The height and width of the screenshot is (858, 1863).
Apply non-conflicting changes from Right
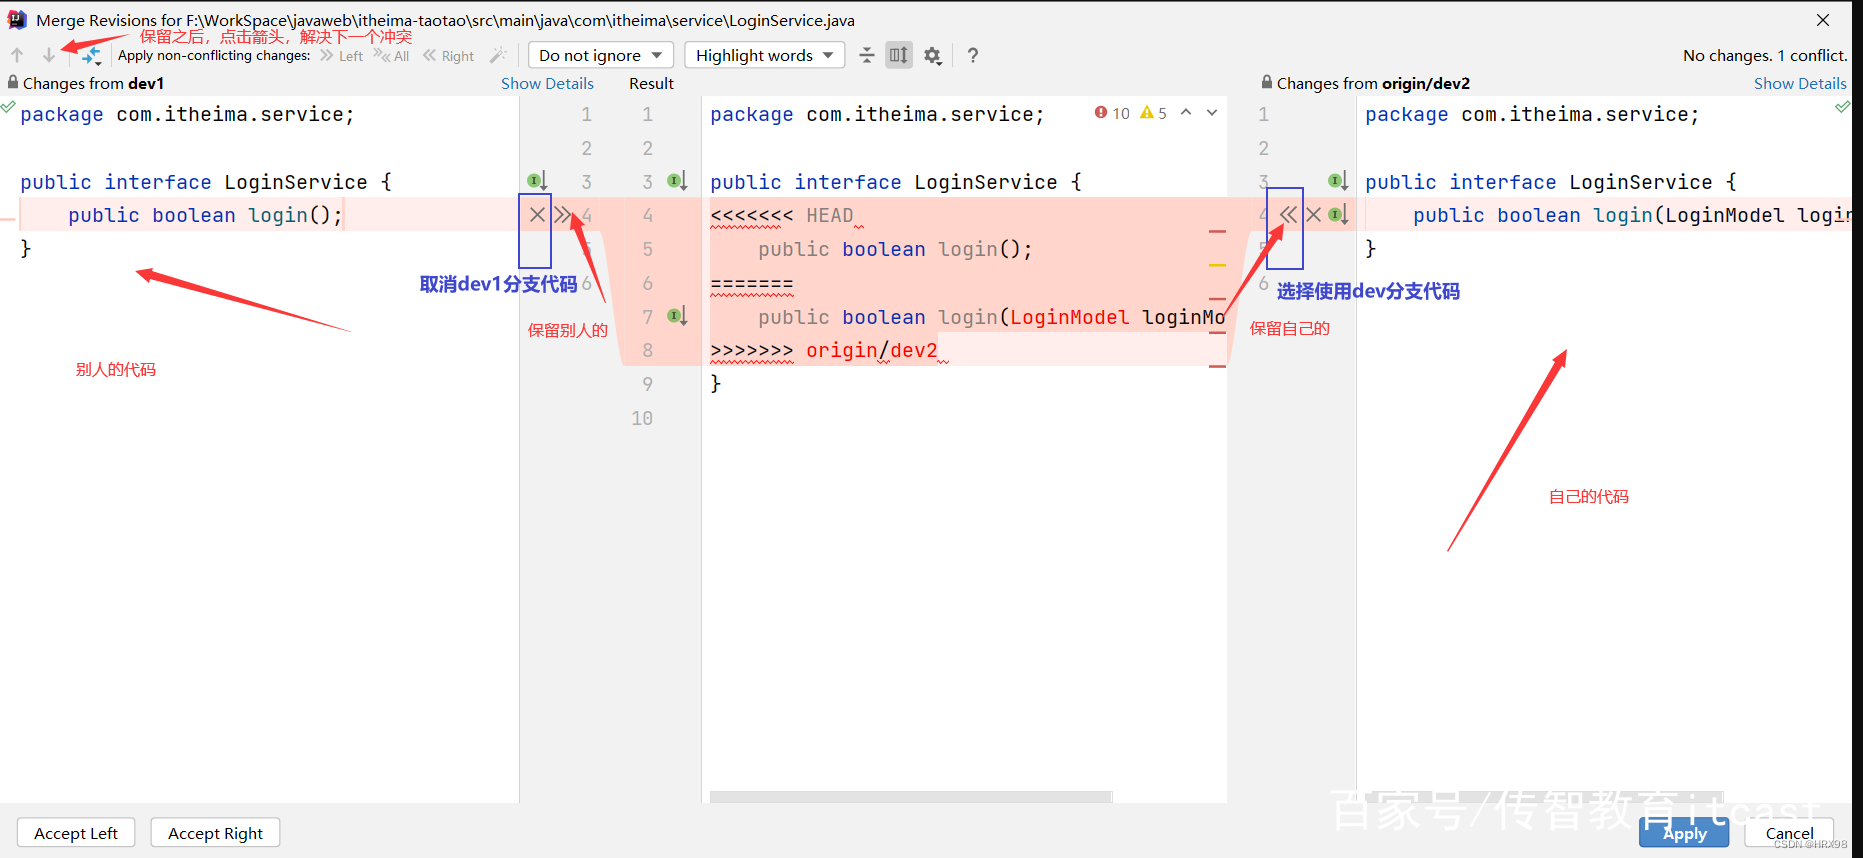(x=448, y=56)
